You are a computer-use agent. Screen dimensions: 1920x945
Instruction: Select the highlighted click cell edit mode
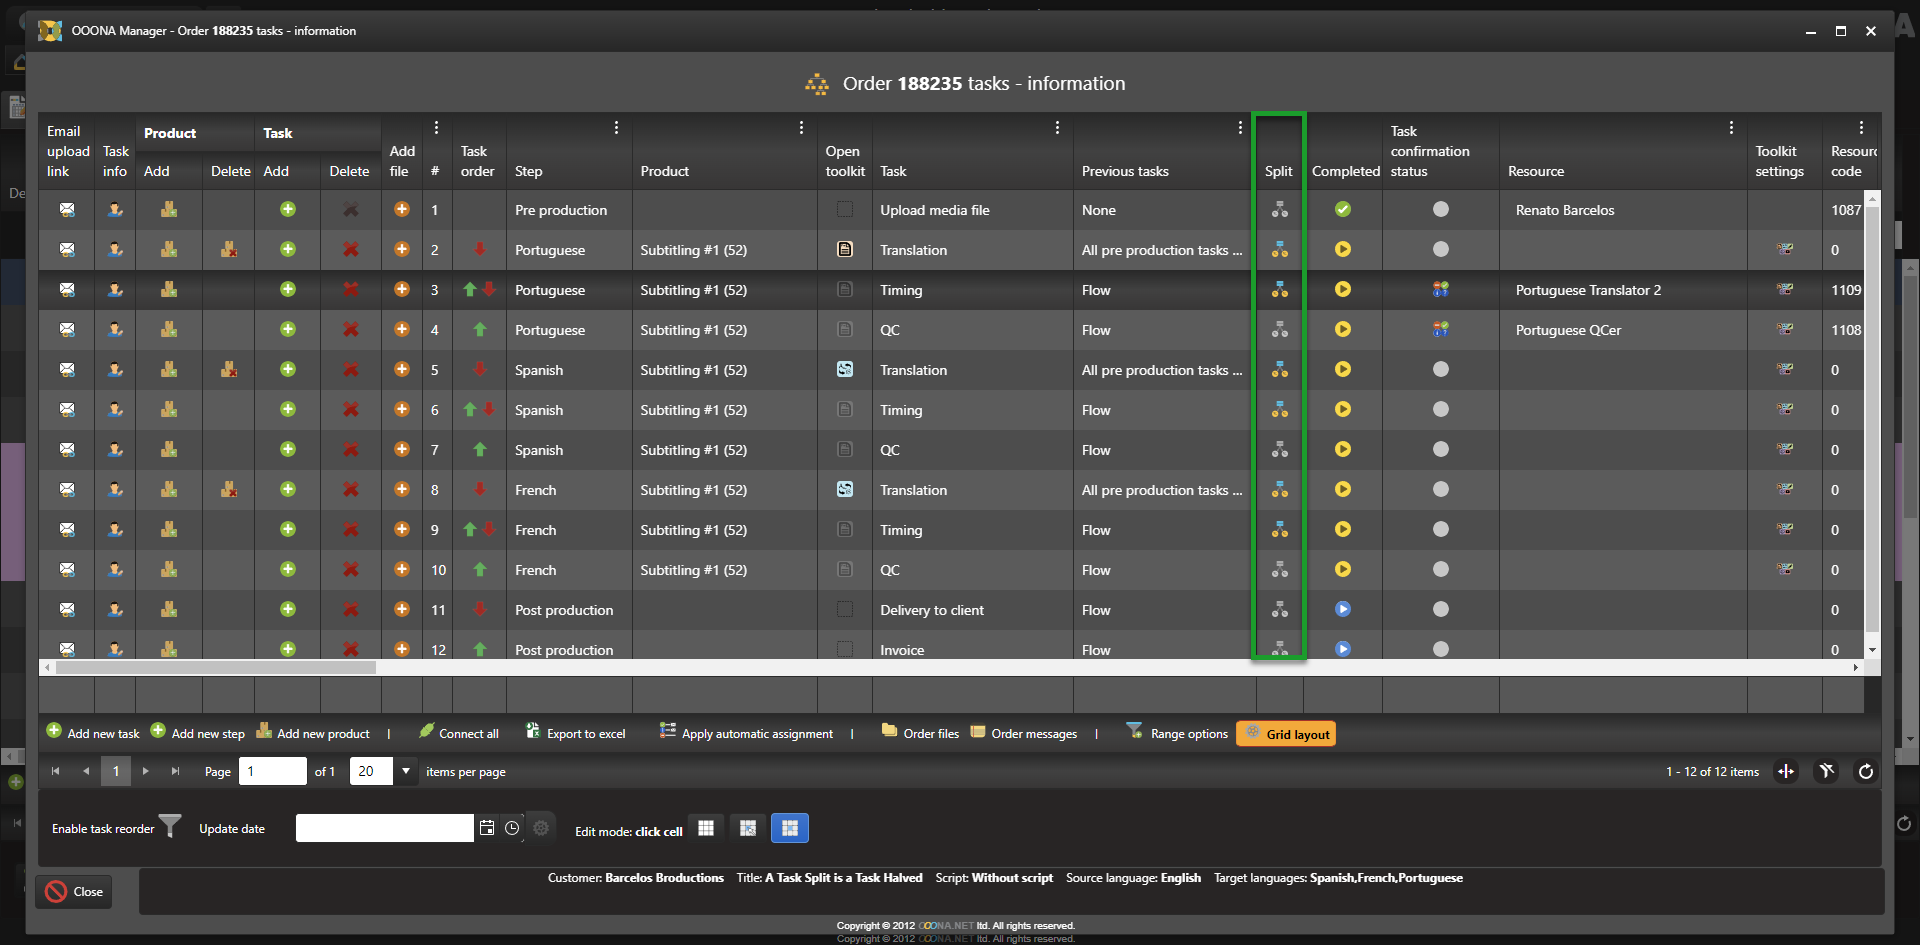point(790,828)
